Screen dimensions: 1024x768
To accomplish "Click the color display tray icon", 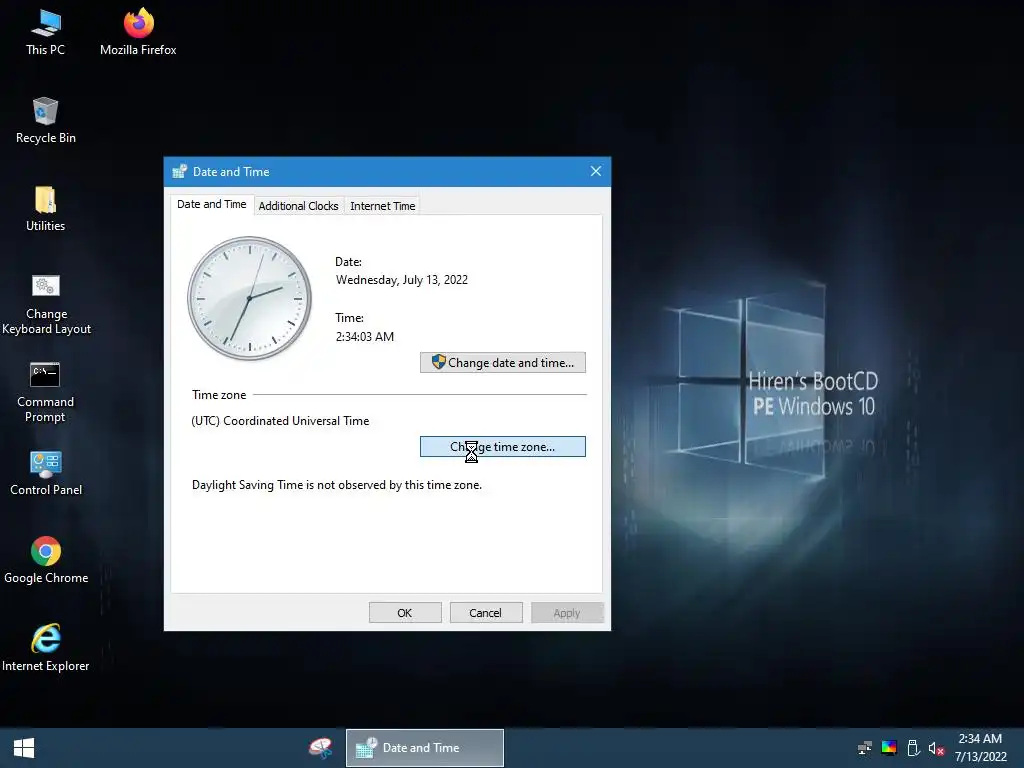I will point(889,748).
